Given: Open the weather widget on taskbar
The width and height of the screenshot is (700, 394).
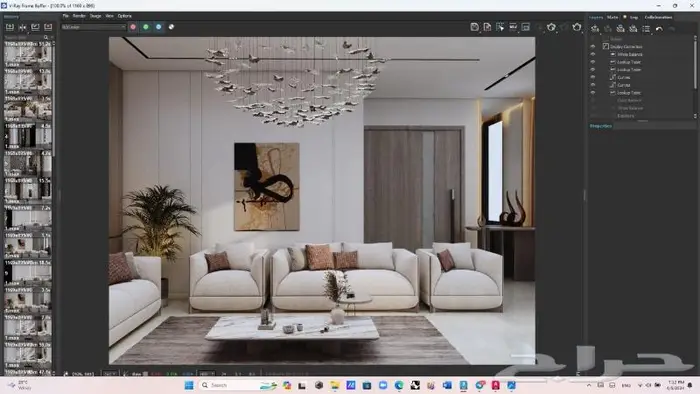Looking at the screenshot, I should click(20, 385).
